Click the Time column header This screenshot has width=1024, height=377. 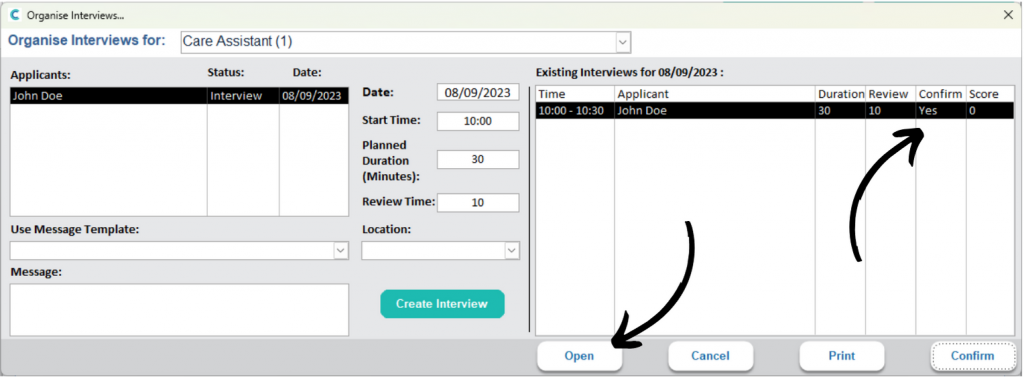pos(575,94)
